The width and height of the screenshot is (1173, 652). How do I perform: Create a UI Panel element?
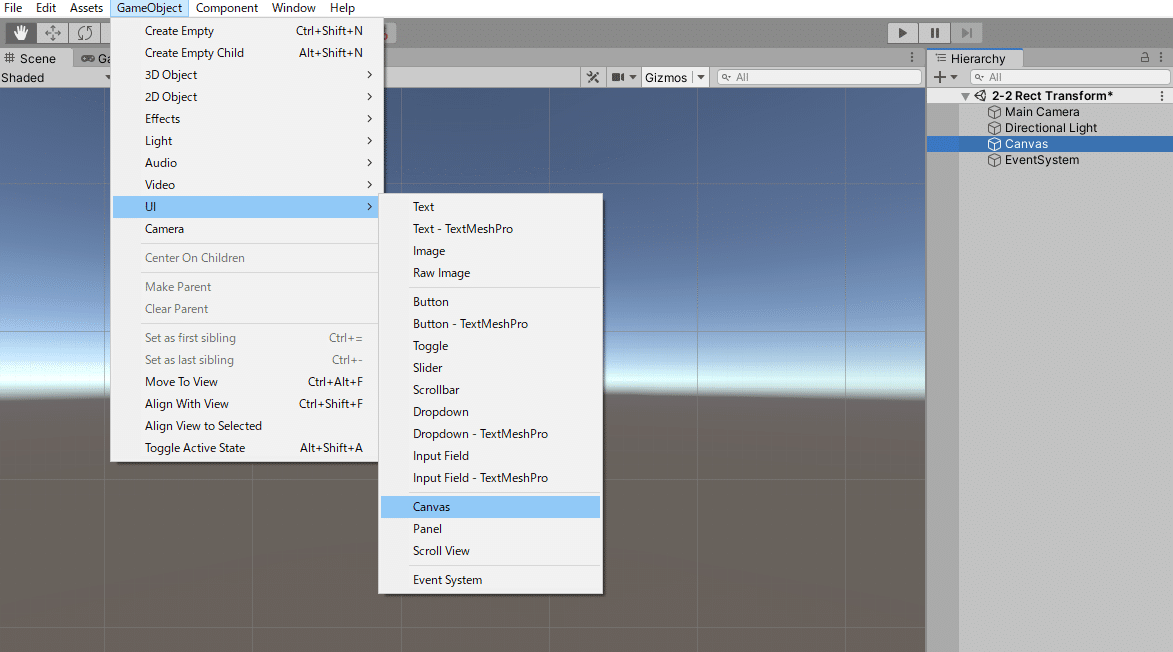point(490,529)
